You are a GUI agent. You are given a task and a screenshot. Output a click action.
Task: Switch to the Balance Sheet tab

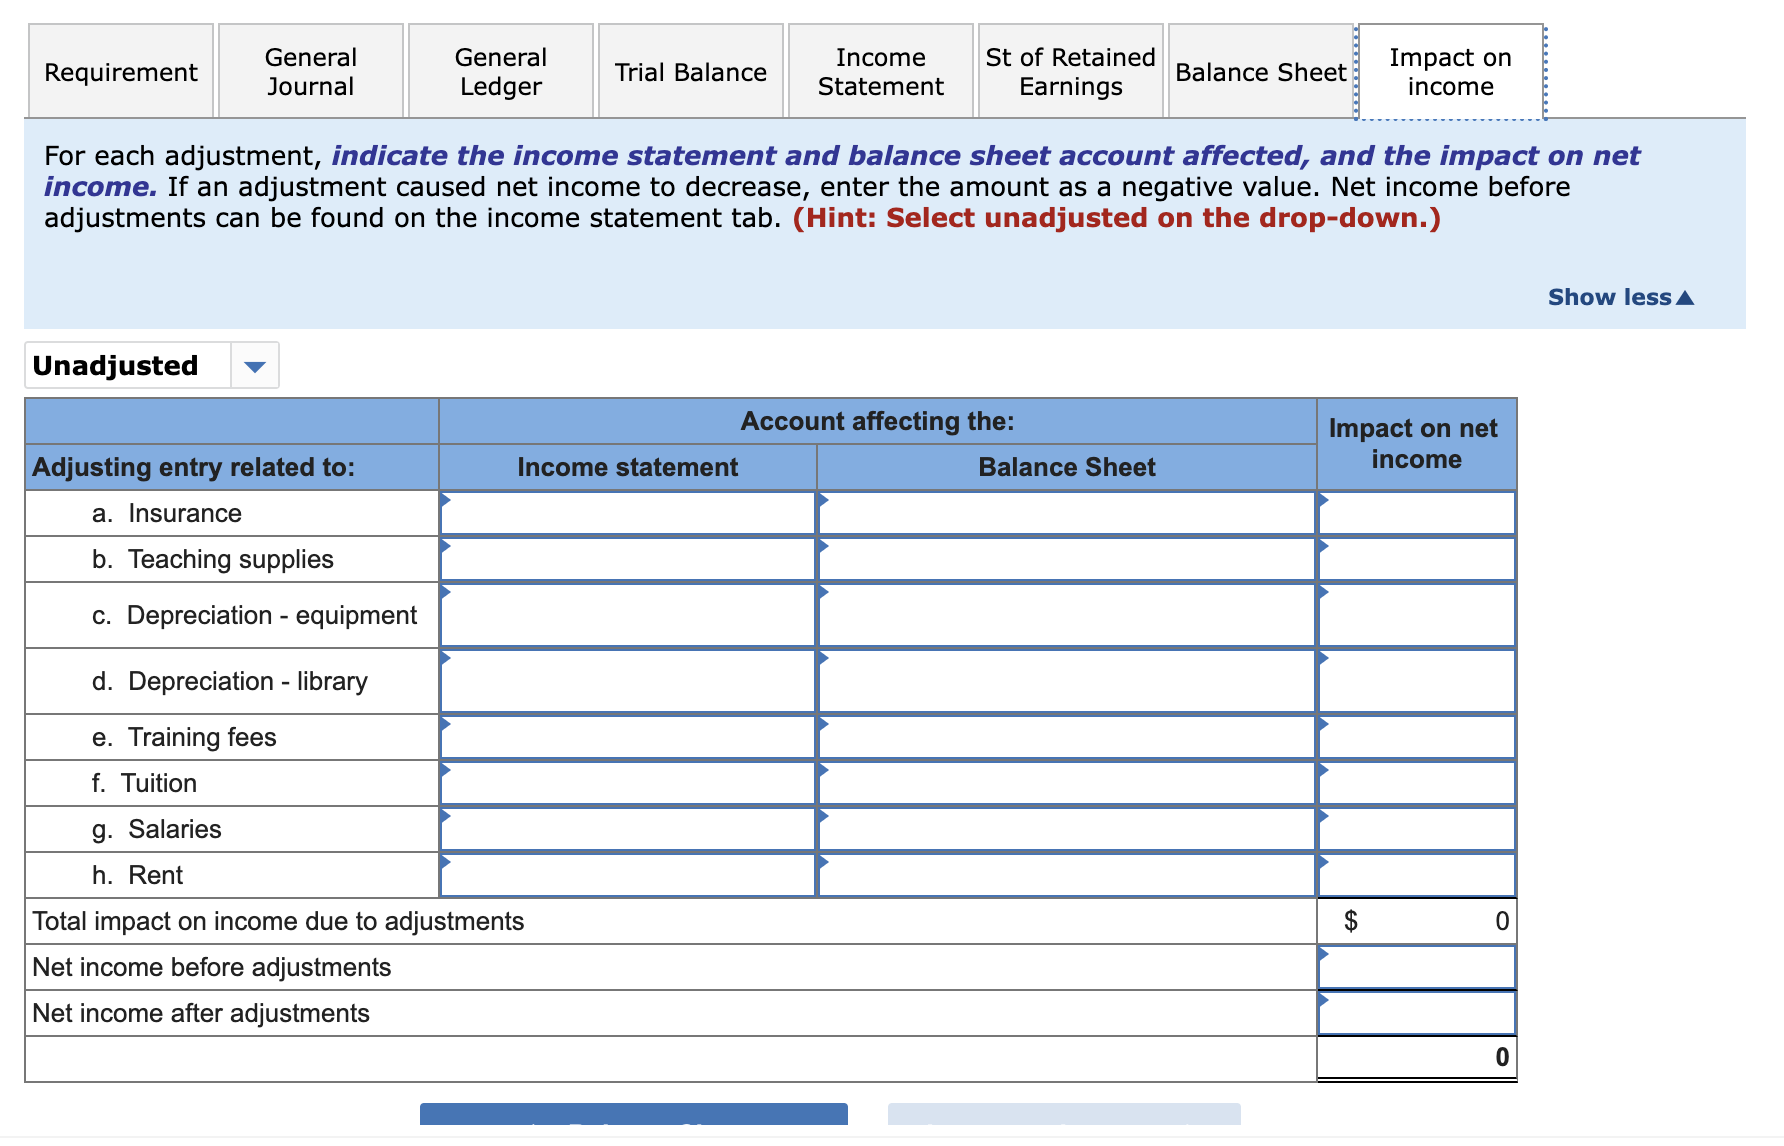(x=1261, y=72)
